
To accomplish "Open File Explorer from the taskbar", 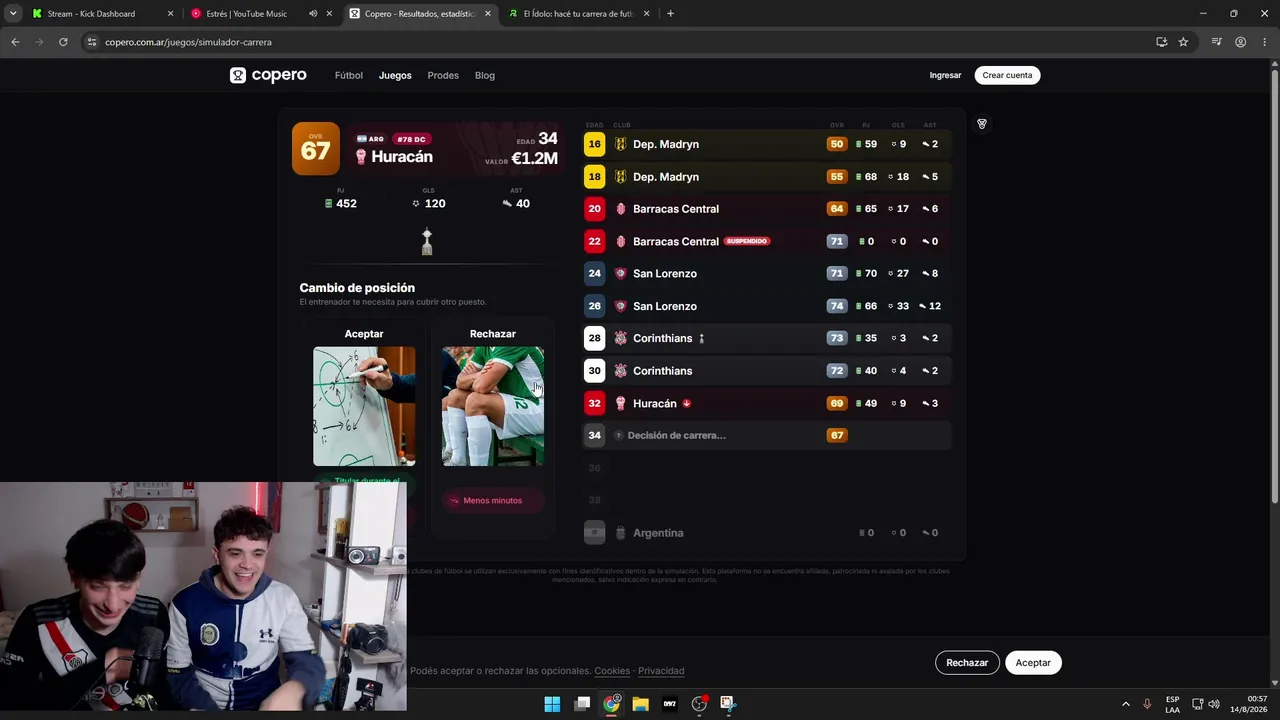I will [x=640, y=704].
